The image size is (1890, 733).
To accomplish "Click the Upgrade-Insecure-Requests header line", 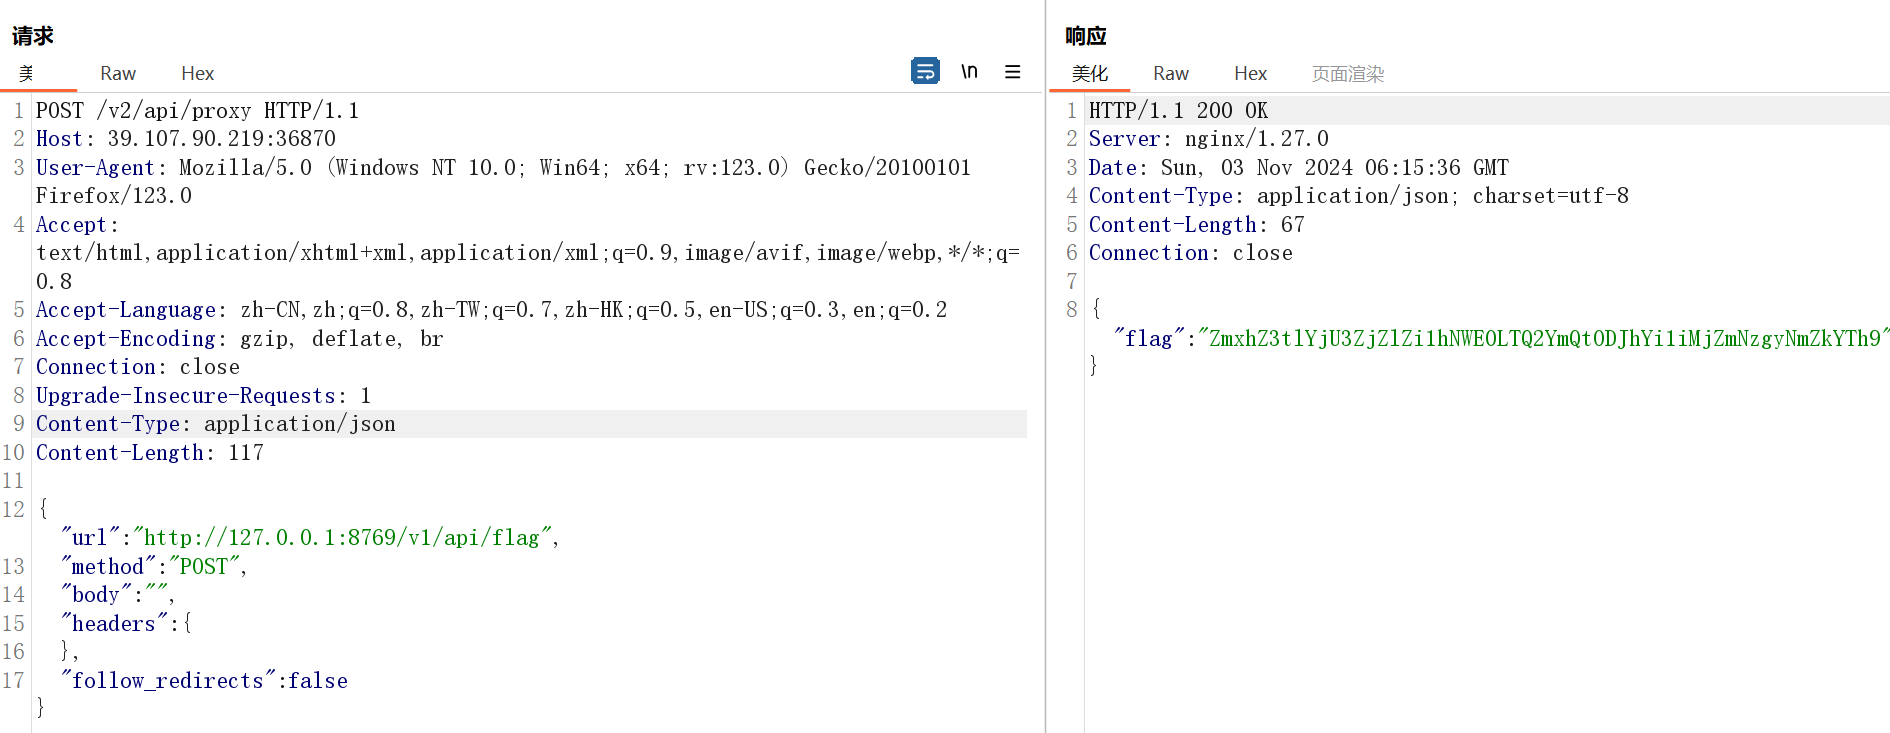I will 204,396.
